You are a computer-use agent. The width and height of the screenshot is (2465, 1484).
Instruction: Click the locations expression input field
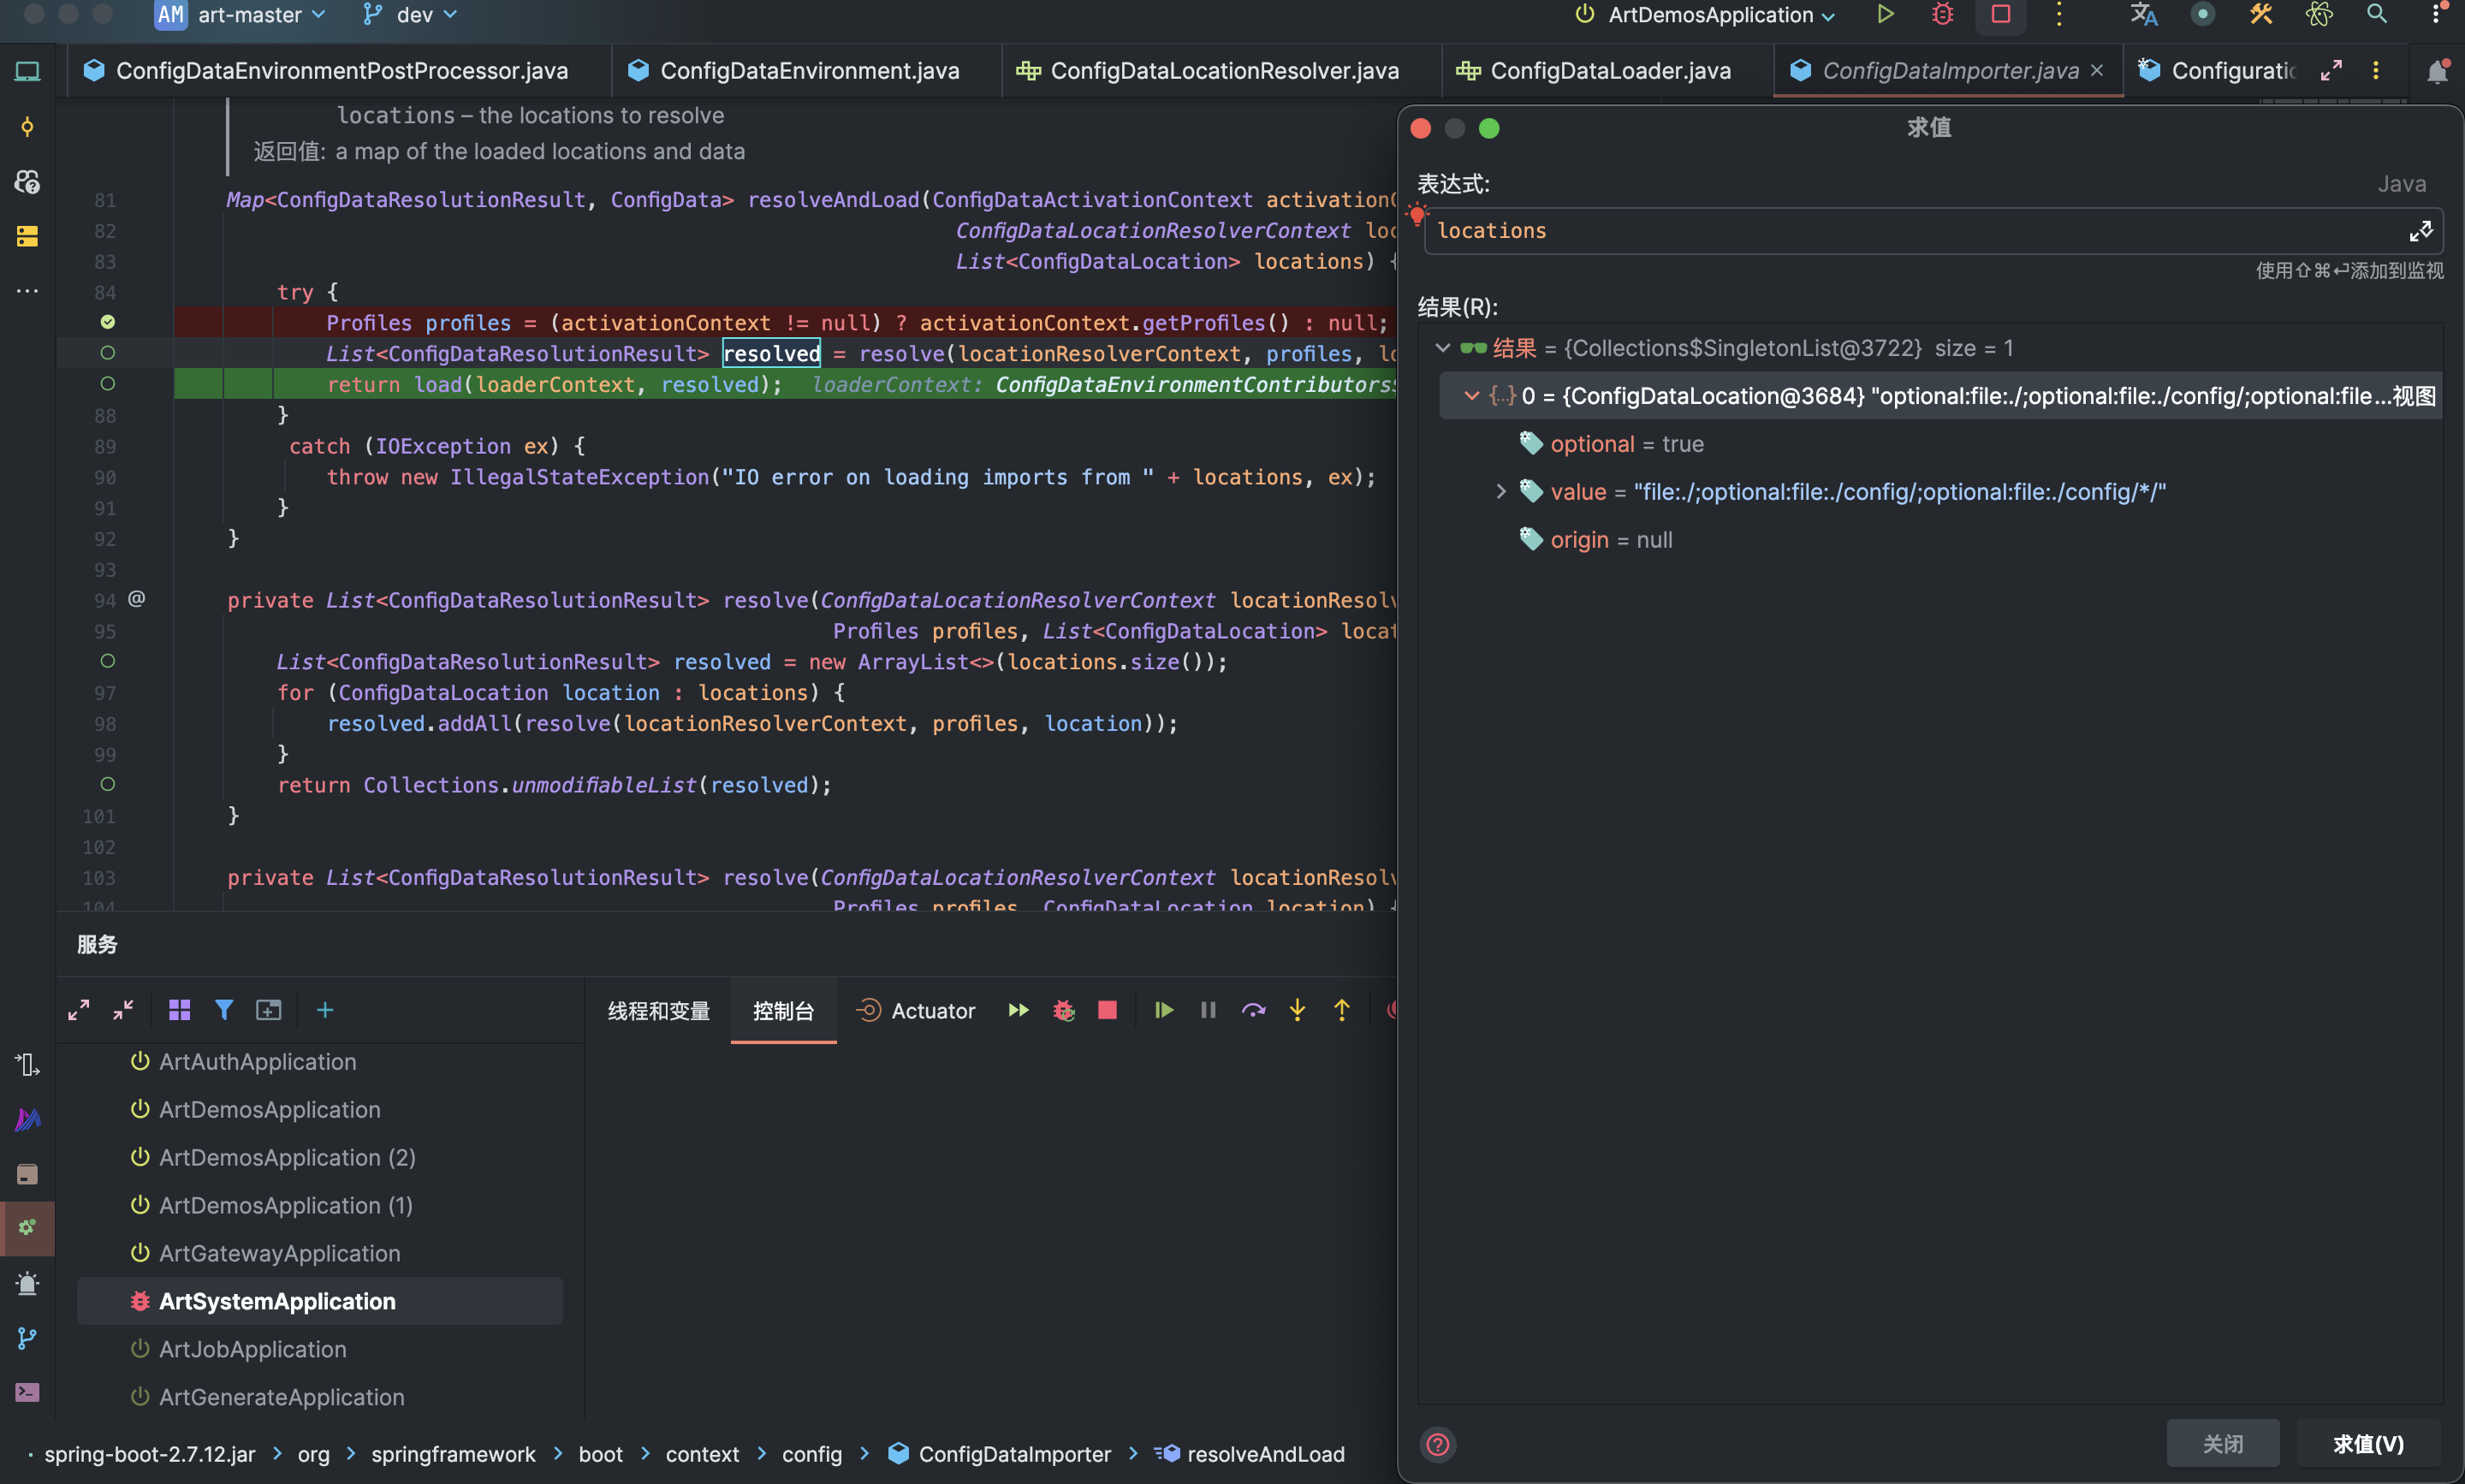[x=1900, y=231]
